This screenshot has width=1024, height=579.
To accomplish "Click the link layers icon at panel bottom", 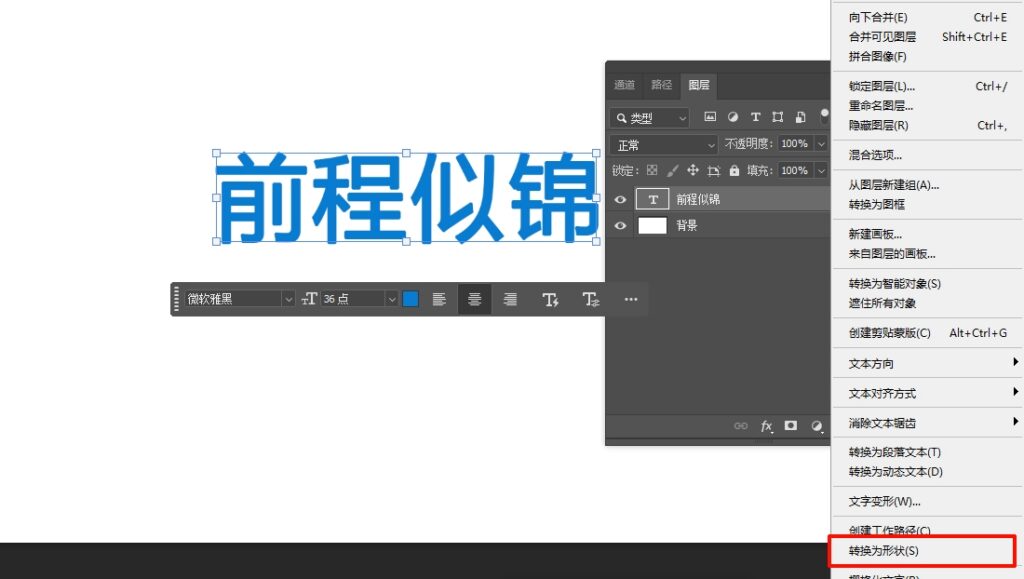I will 741,426.
